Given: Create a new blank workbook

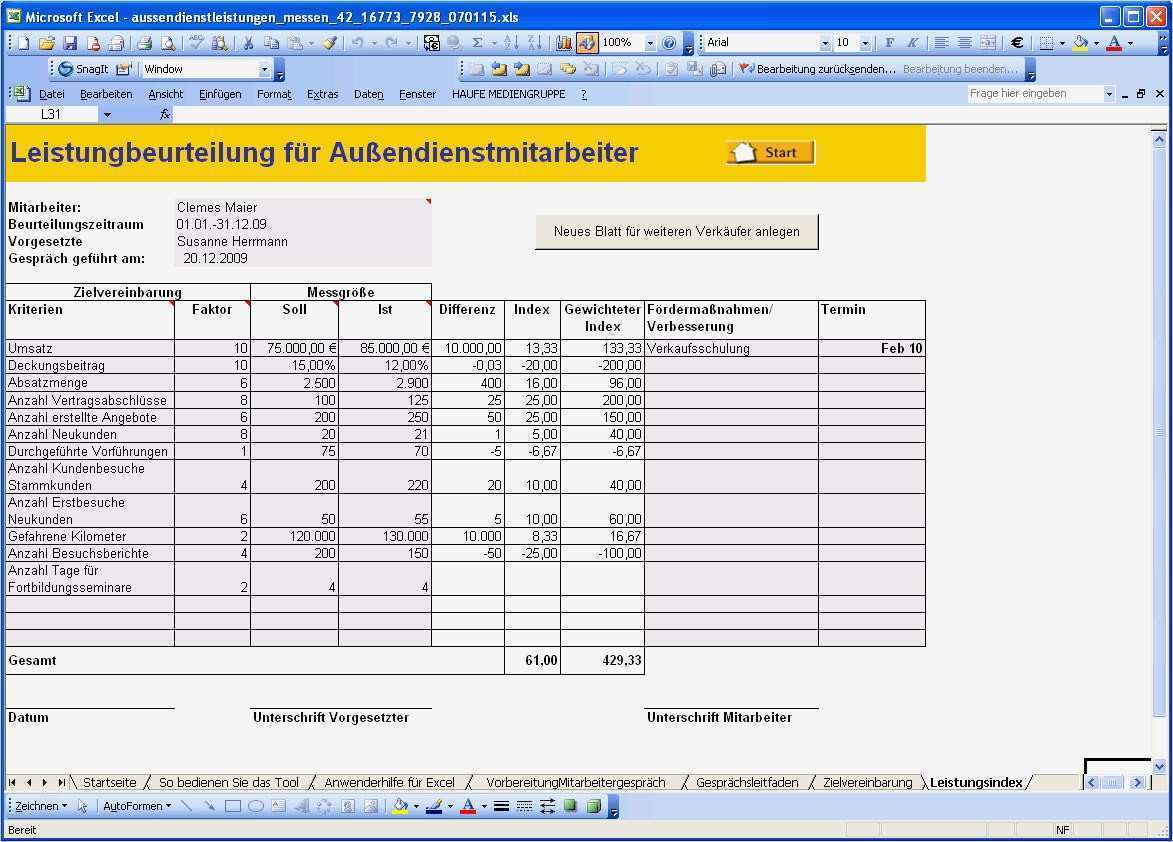Looking at the screenshot, I should click(x=23, y=43).
